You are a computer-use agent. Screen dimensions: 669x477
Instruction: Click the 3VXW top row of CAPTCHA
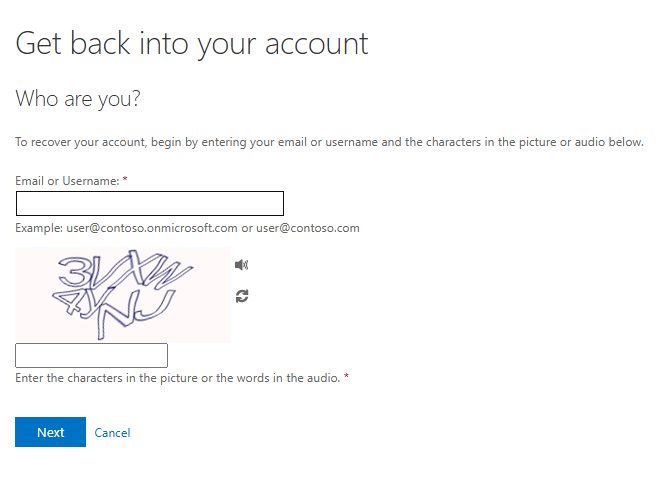click(x=125, y=270)
